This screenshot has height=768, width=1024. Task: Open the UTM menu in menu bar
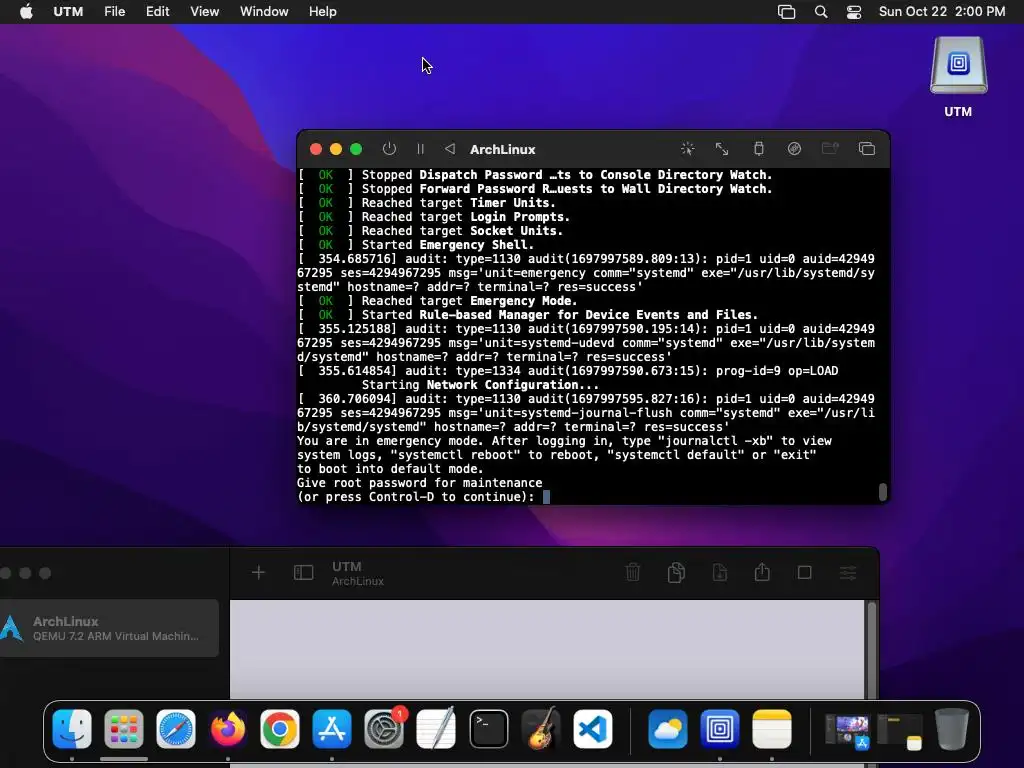pos(68,12)
